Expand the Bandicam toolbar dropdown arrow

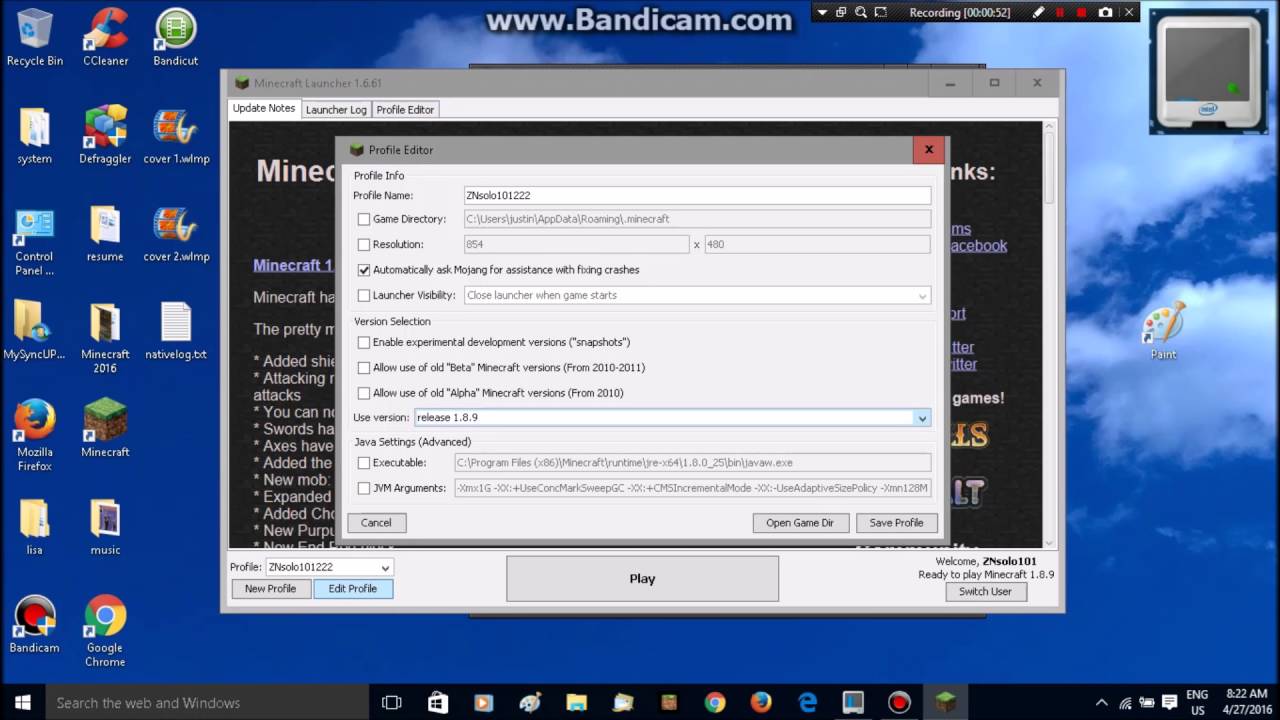coord(822,12)
